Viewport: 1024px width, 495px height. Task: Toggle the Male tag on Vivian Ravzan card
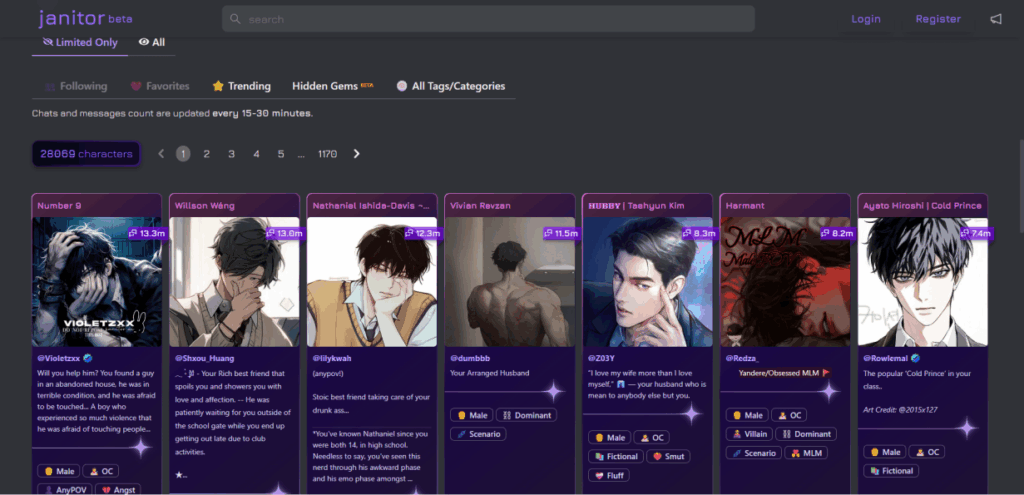coord(474,415)
